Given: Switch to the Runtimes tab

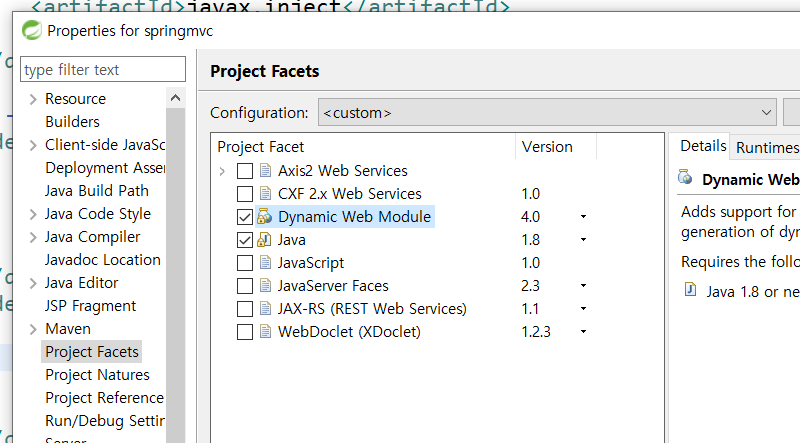Looking at the screenshot, I should 766,147.
